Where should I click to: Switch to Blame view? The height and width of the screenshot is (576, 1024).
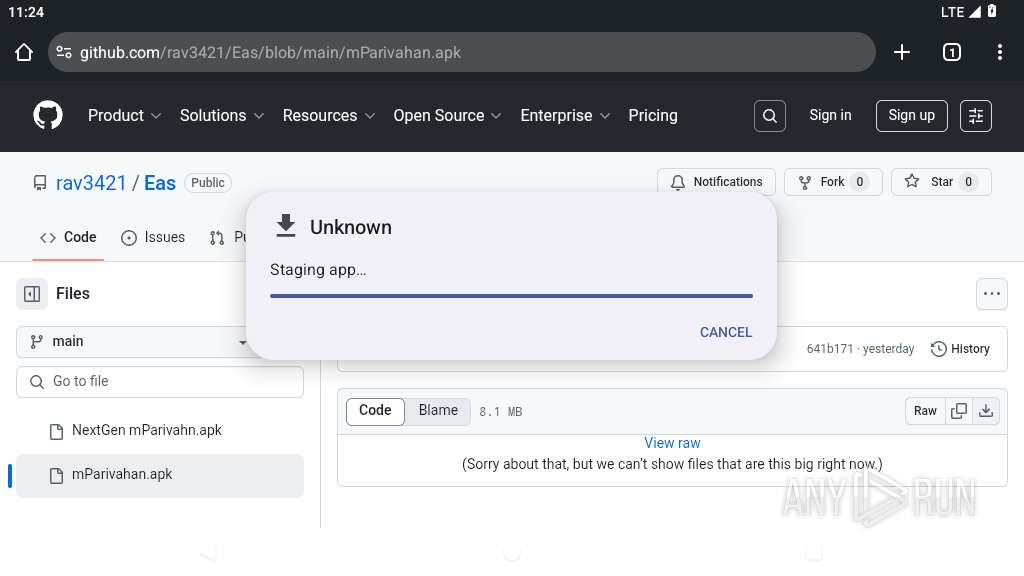coord(438,411)
